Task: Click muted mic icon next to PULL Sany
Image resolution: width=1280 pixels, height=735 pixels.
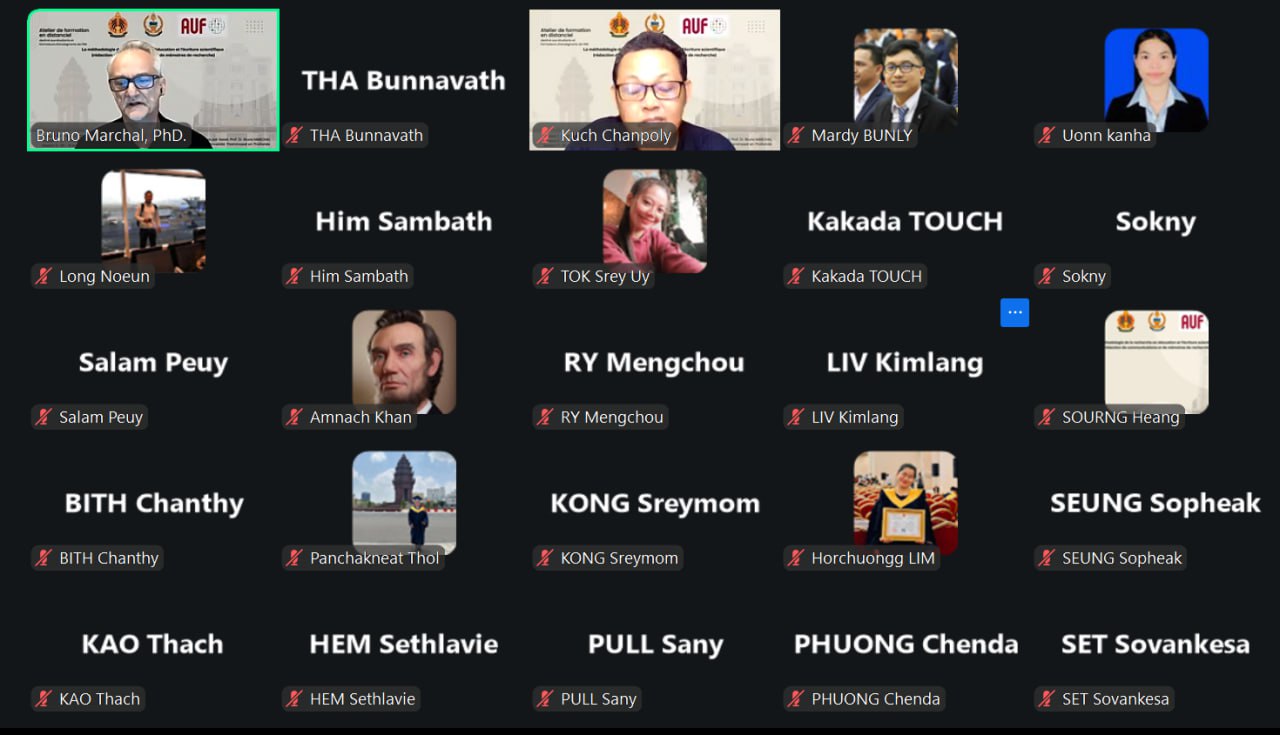Action: pyautogui.click(x=545, y=699)
